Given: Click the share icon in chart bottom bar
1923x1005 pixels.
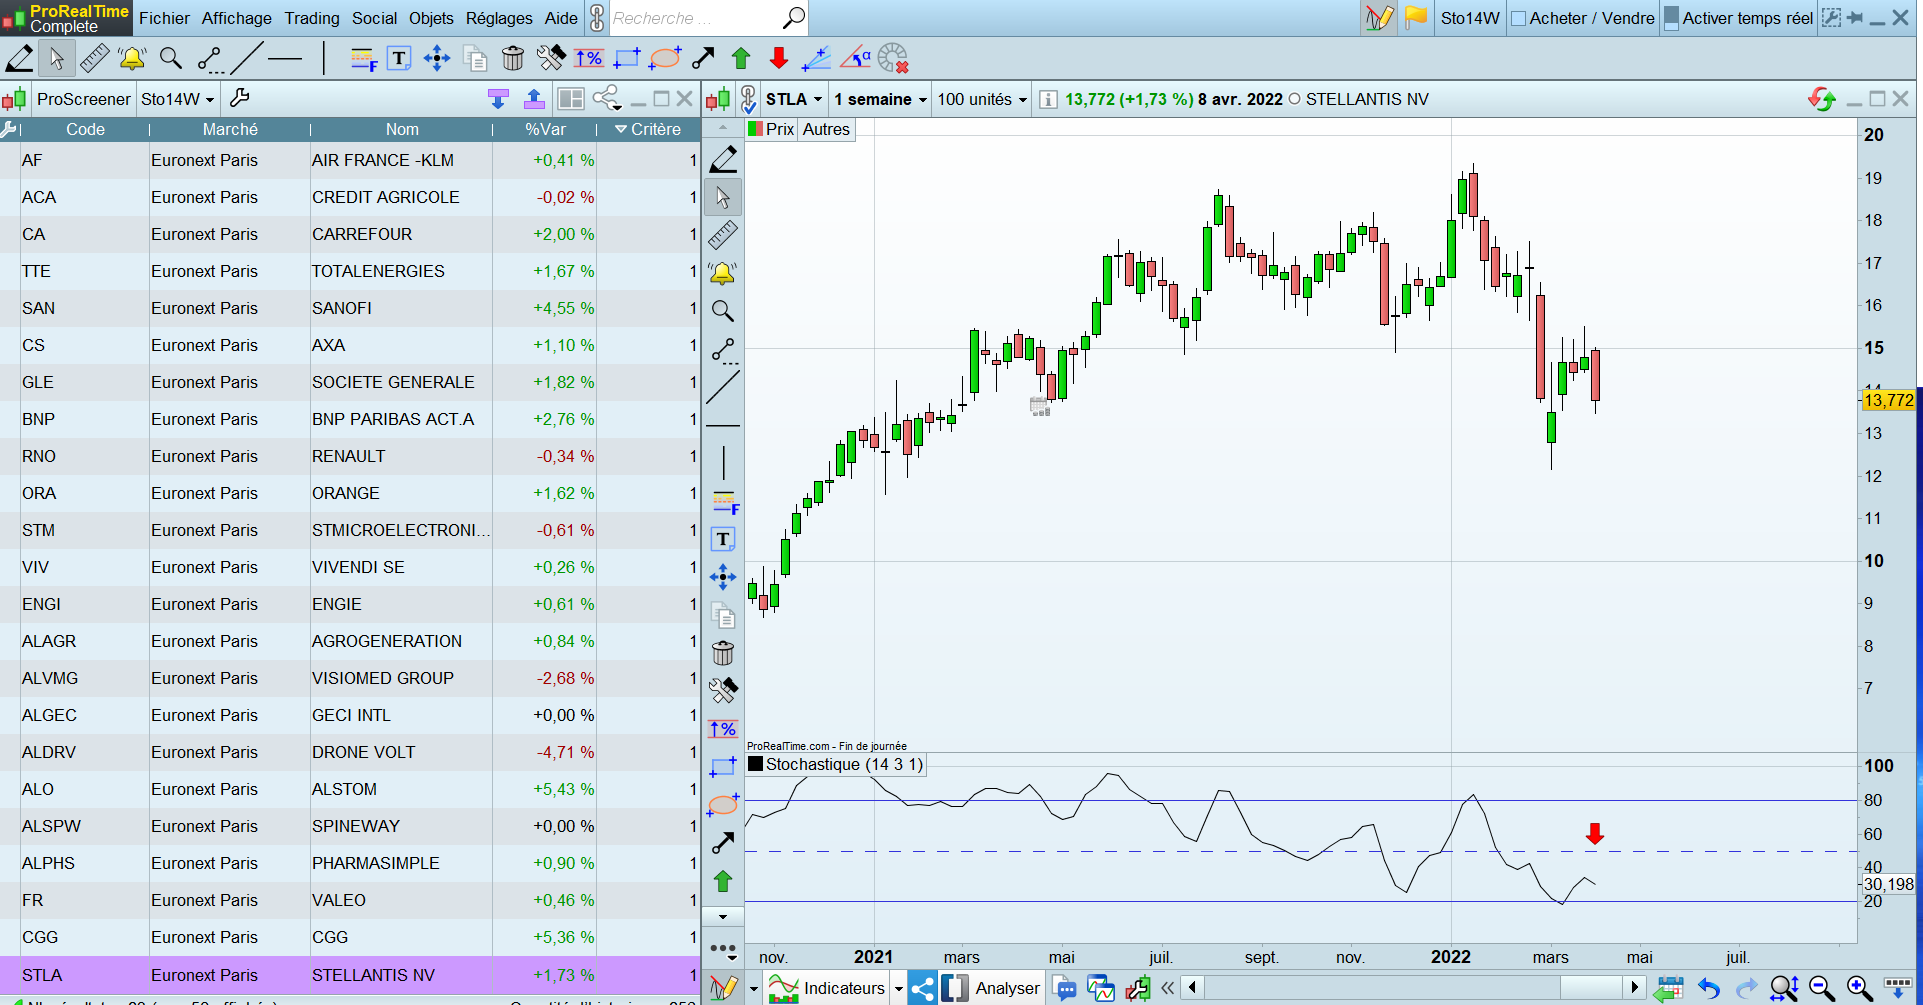Looking at the screenshot, I should coord(922,988).
